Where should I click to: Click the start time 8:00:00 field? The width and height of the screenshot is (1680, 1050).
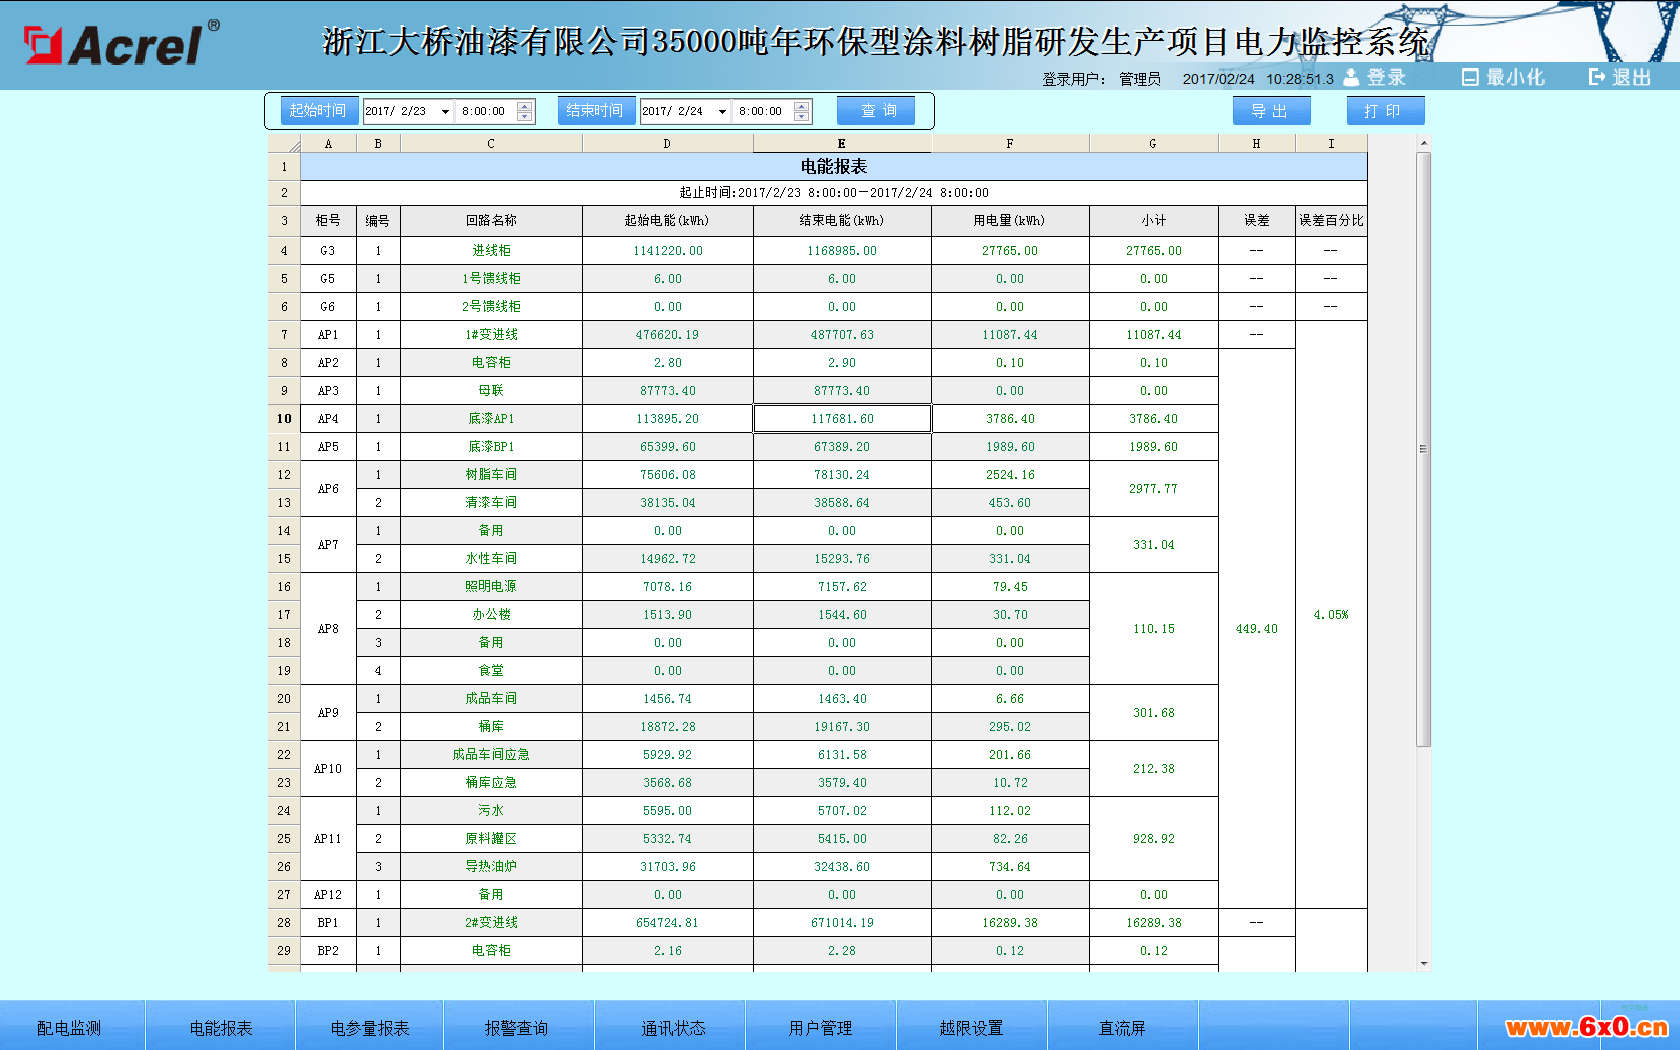[x=486, y=111]
